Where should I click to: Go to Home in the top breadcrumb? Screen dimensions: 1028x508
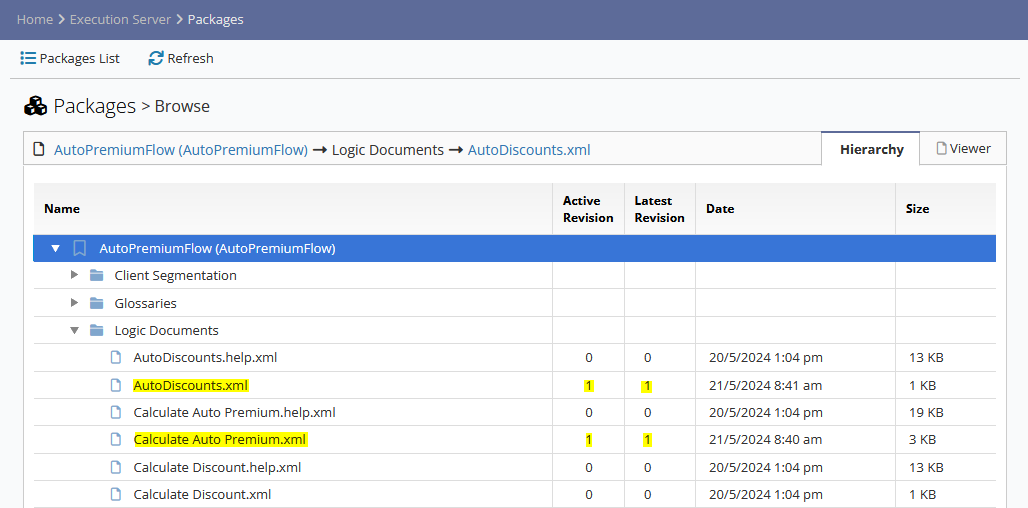pyautogui.click(x=35, y=20)
